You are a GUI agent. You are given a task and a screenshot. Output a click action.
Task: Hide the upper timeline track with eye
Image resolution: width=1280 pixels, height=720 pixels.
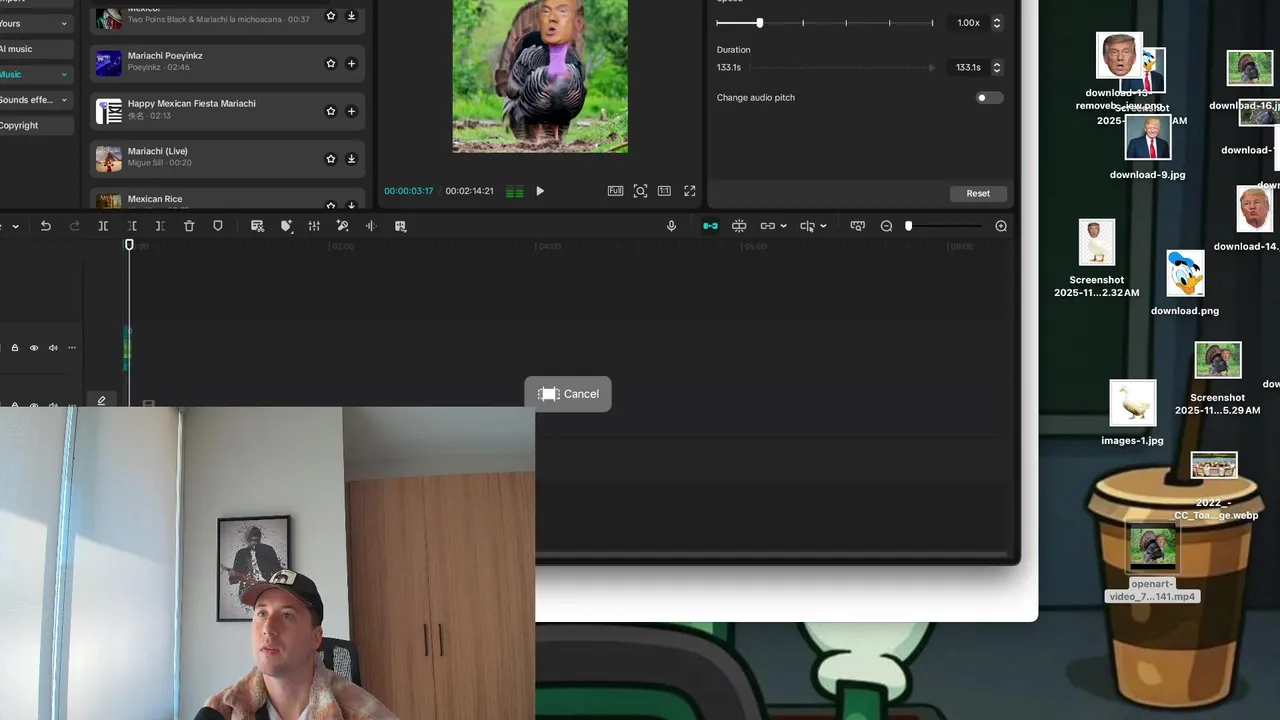[x=33, y=348]
